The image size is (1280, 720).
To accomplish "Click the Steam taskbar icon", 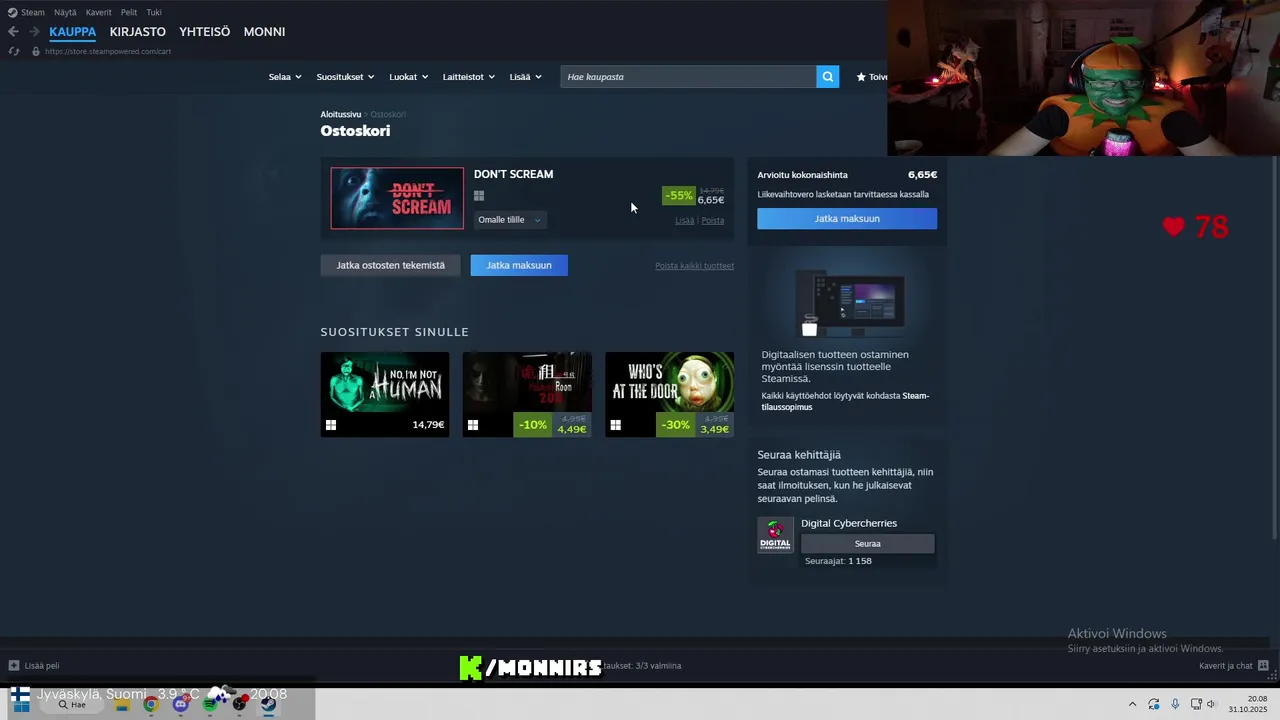I will click(x=269, y=704).
